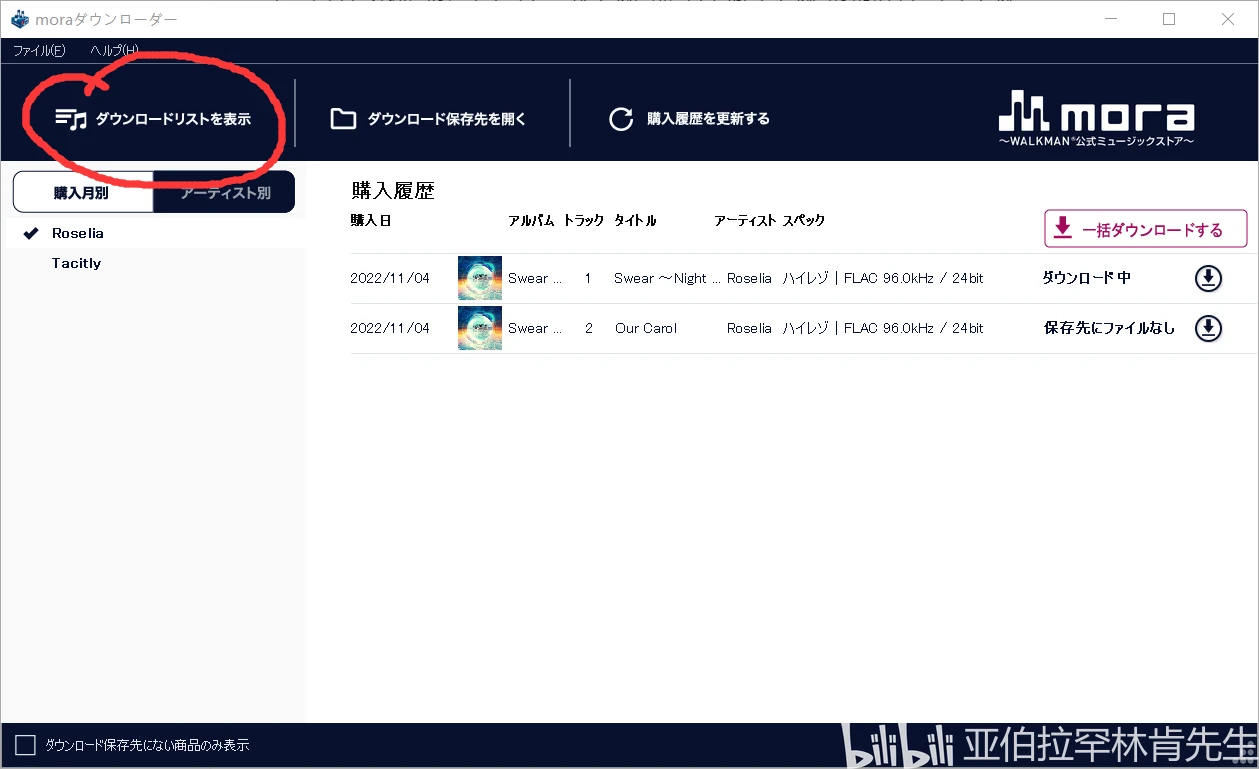Switch to アーティスト別 tab

click(225, 192)
